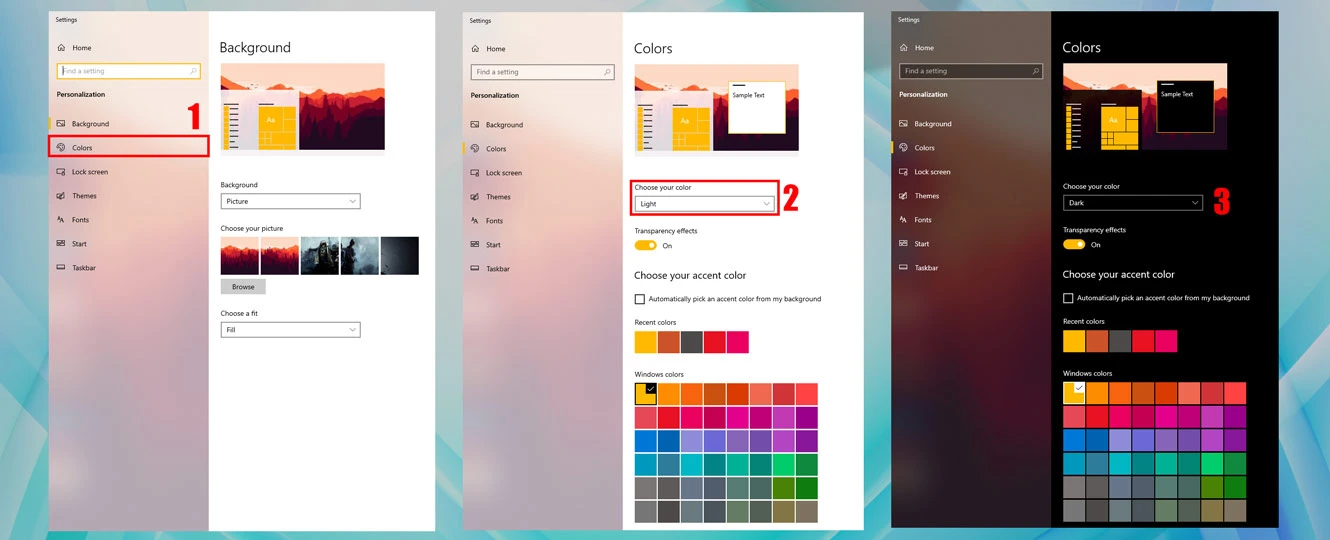Image resolution: width=1330 pixels, height=540 pixels.
Task: Click the magnifier icon in the dark window's search box
Action: coord(1035,71)
